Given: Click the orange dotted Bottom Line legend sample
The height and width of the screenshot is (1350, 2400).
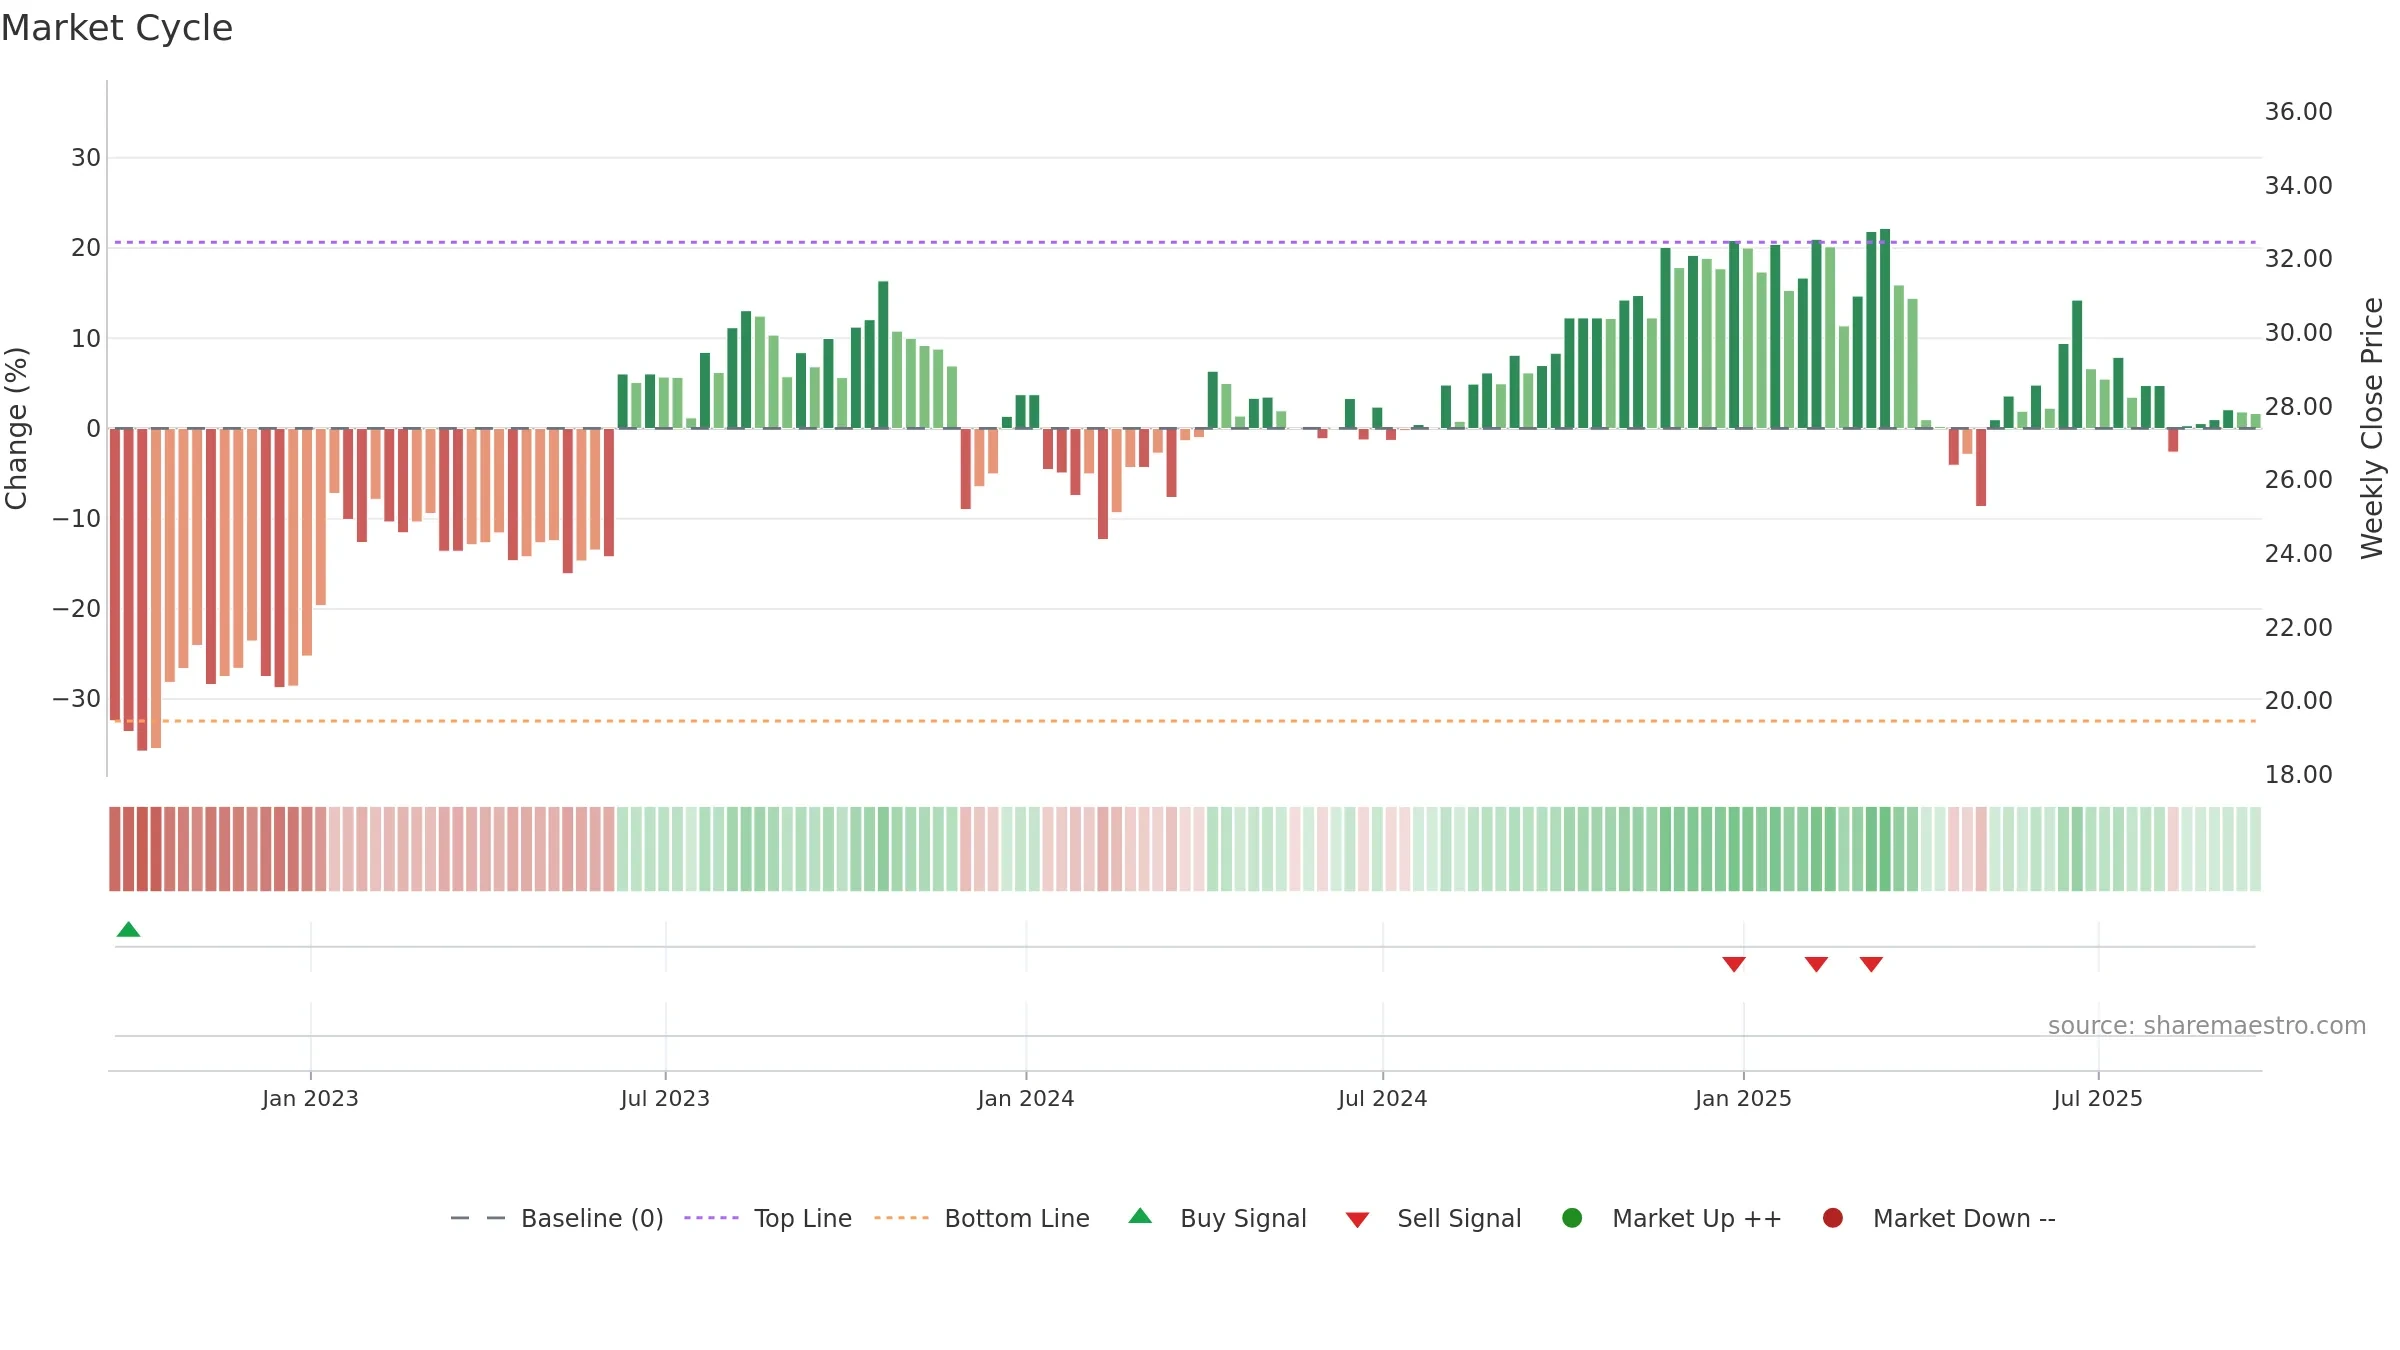Looking at the screenshot, I should pos(901,1218).
